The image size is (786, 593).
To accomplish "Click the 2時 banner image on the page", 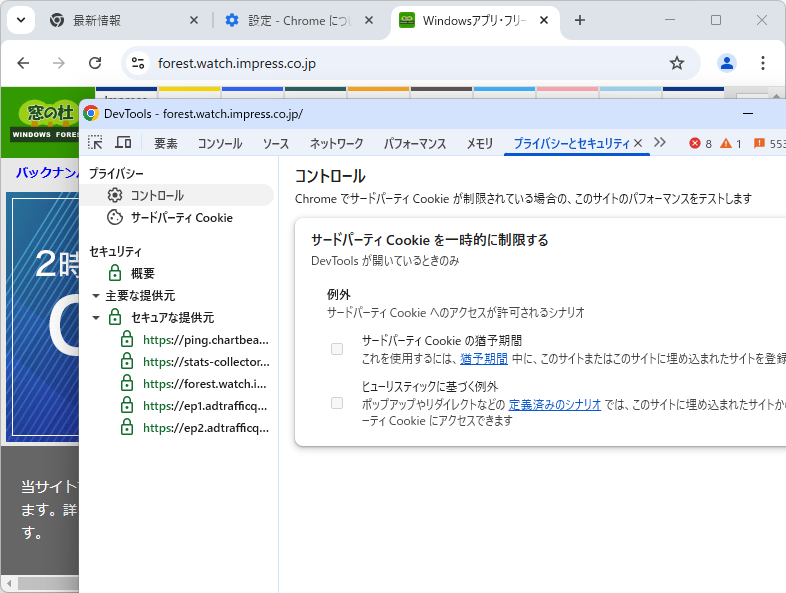I will [45, 318].
